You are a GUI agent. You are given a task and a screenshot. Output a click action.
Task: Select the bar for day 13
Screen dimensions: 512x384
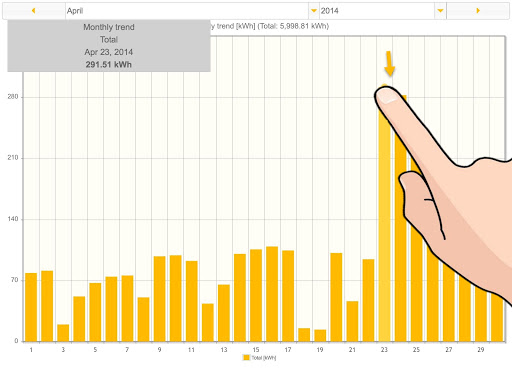(224, 313)
